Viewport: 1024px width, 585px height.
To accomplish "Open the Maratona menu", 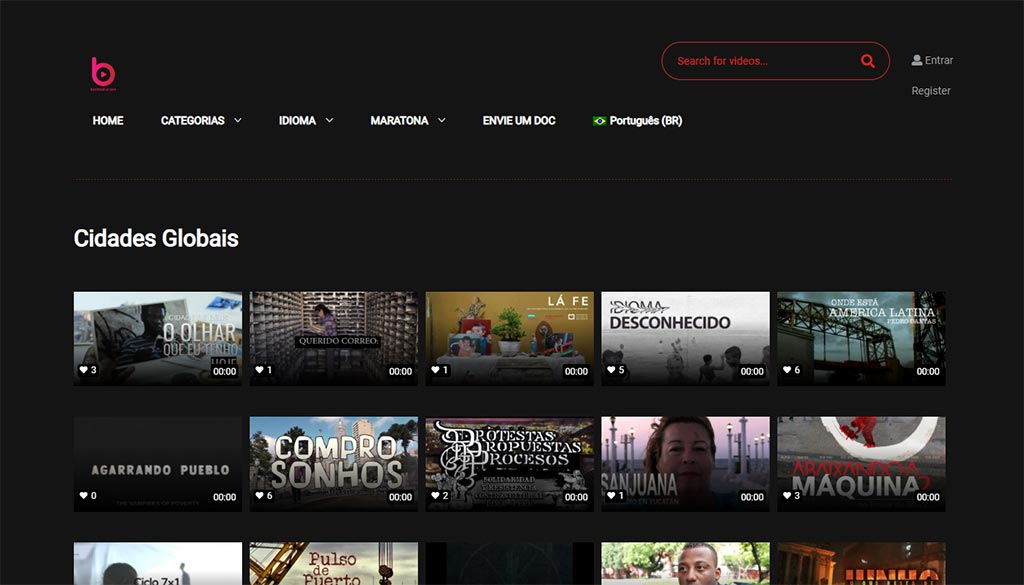I will 399,121.
